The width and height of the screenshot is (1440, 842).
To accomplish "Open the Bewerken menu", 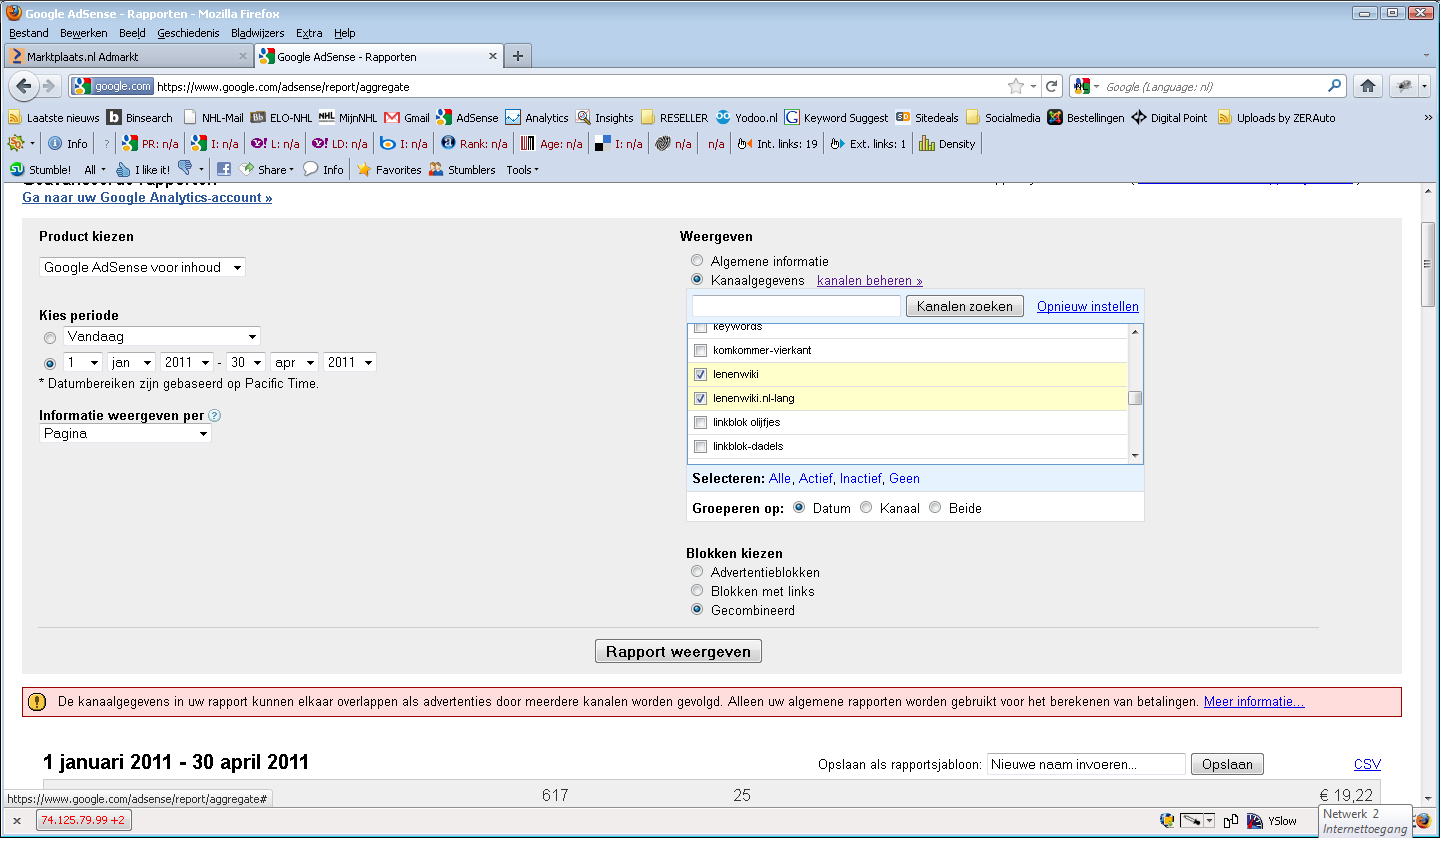I will [83, 33].
